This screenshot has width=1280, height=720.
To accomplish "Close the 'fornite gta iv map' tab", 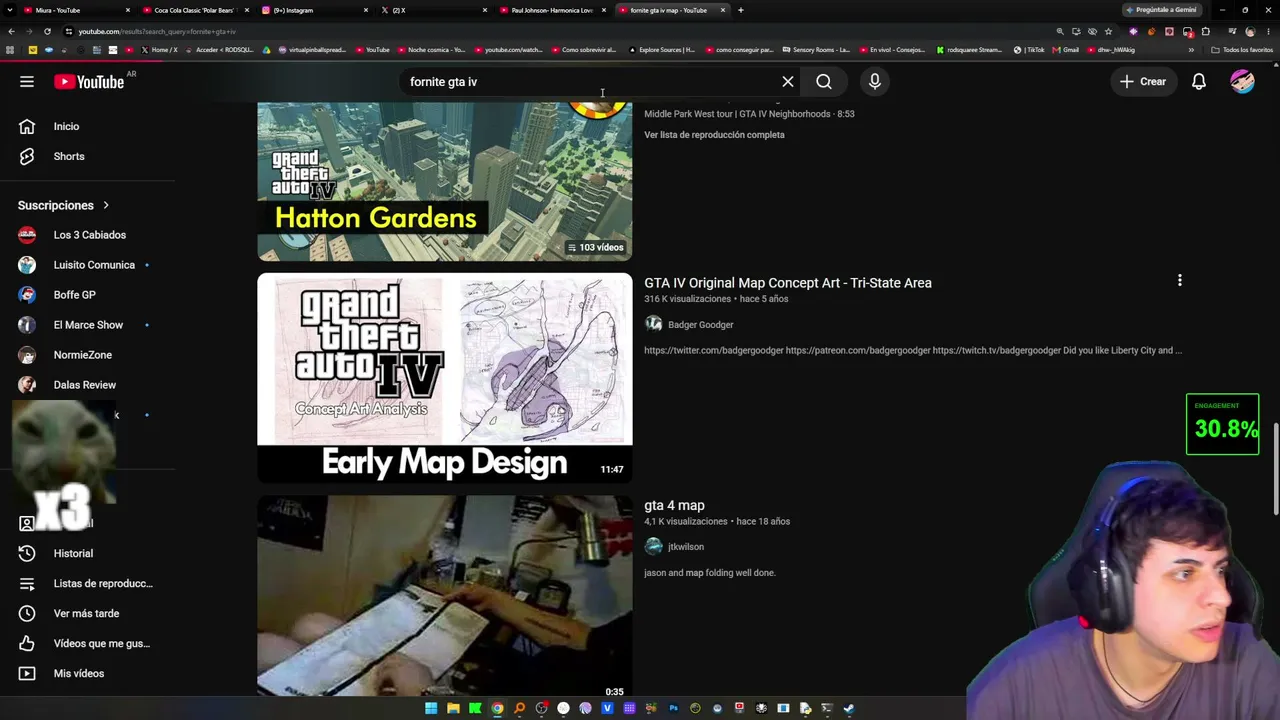I will click(x=723, y=10).
